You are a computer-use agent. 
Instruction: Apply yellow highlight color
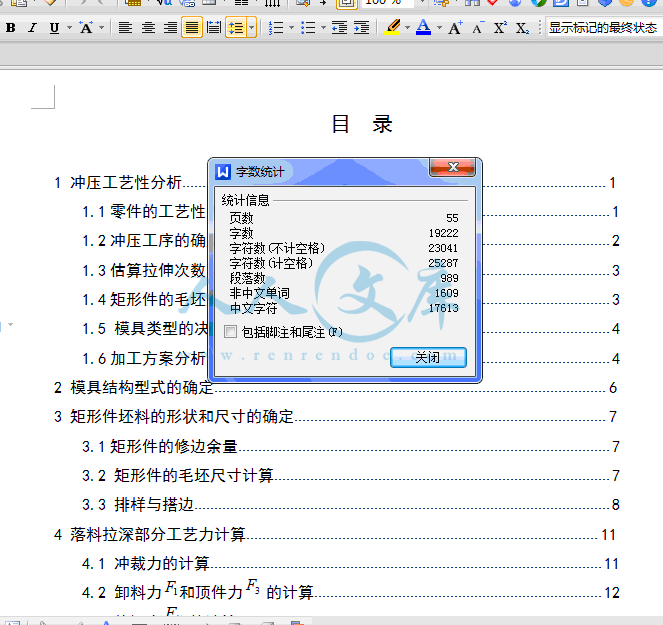[x=393, y=28]
